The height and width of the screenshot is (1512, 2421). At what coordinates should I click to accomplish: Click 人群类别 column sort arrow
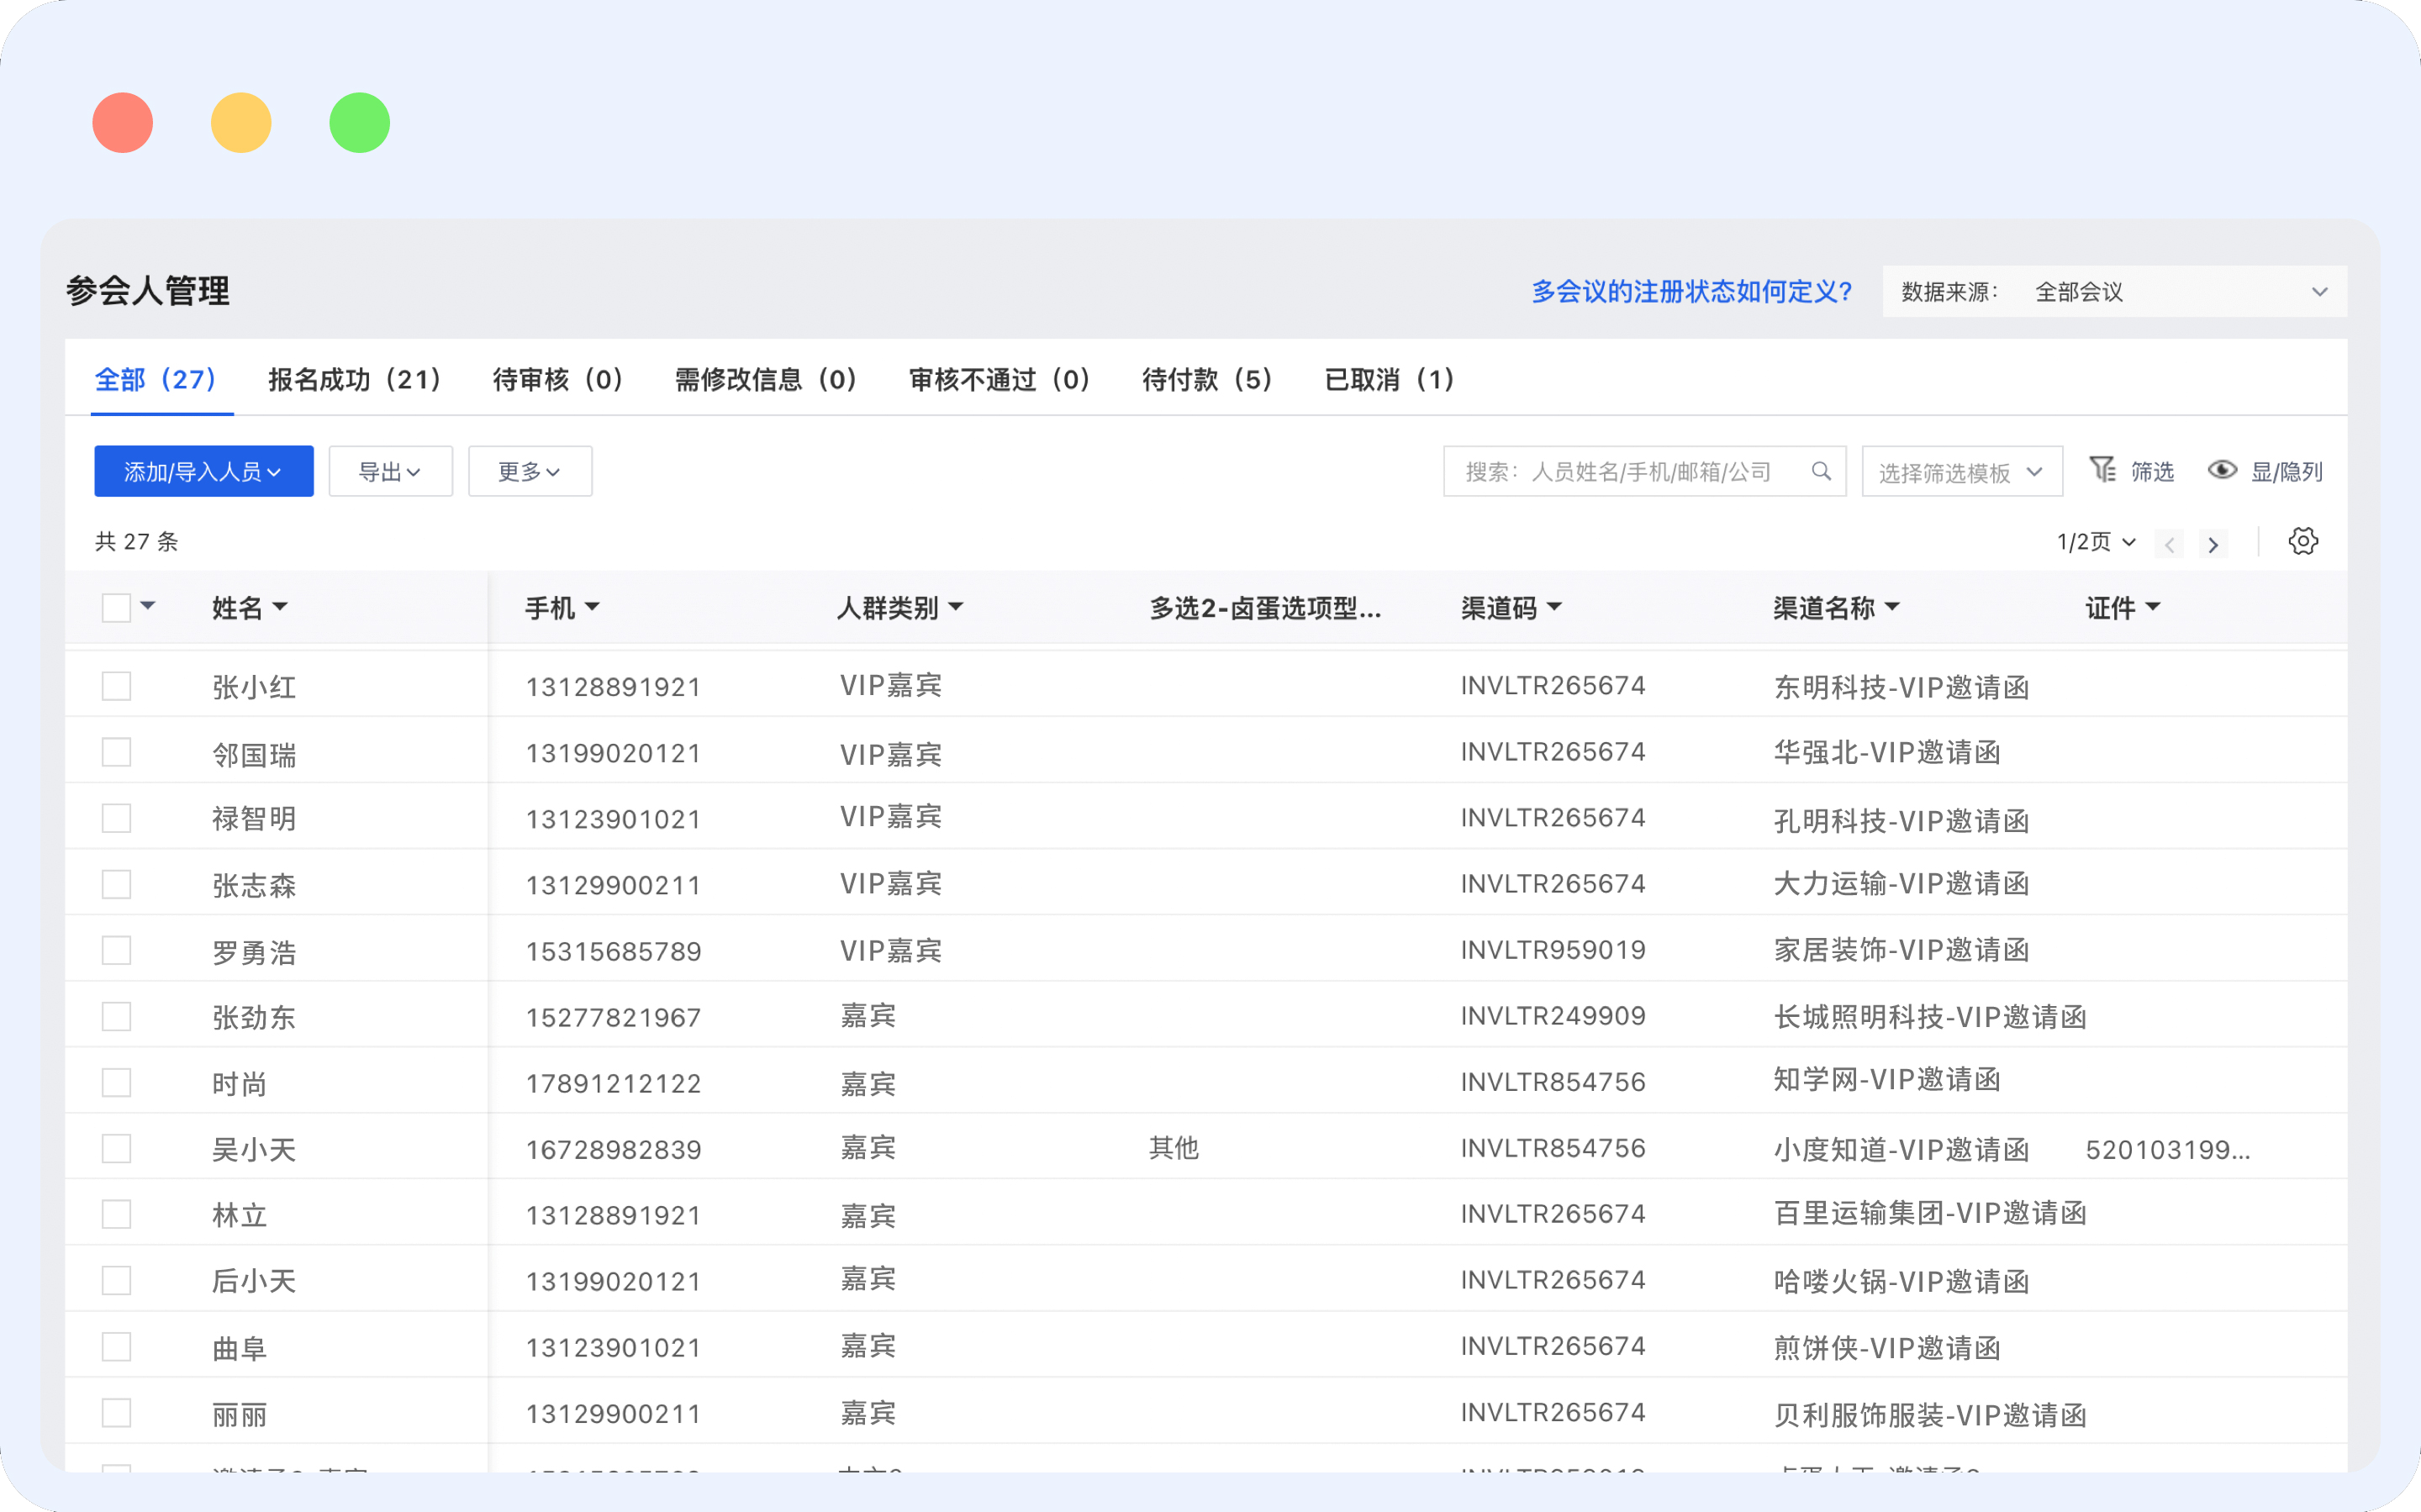click(956, 607)
